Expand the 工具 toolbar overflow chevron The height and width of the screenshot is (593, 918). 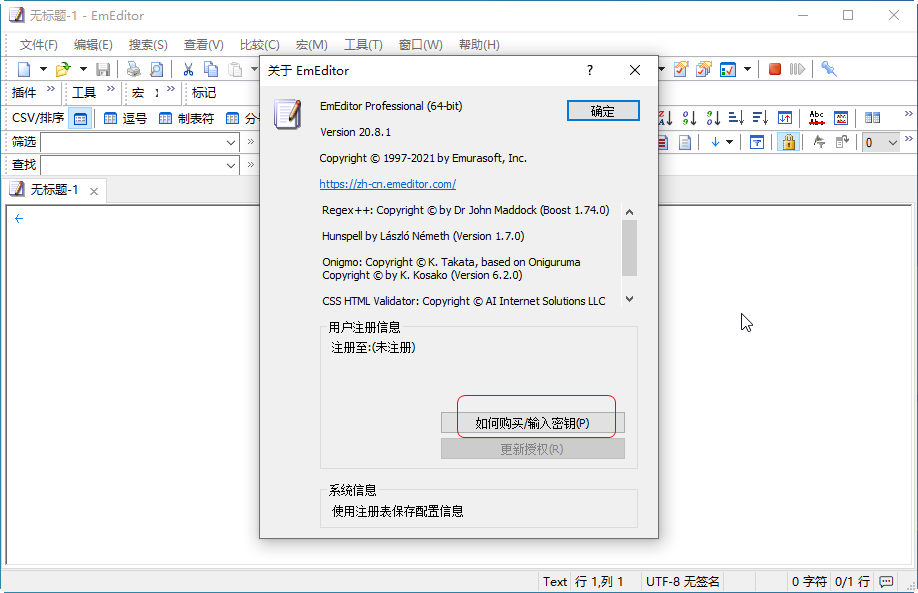pos(111,89)
